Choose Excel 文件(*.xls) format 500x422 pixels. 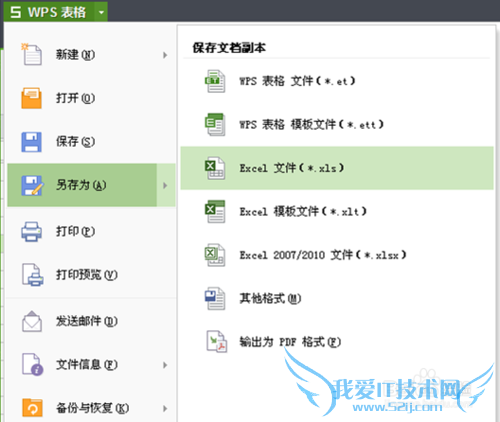(337, 168)
